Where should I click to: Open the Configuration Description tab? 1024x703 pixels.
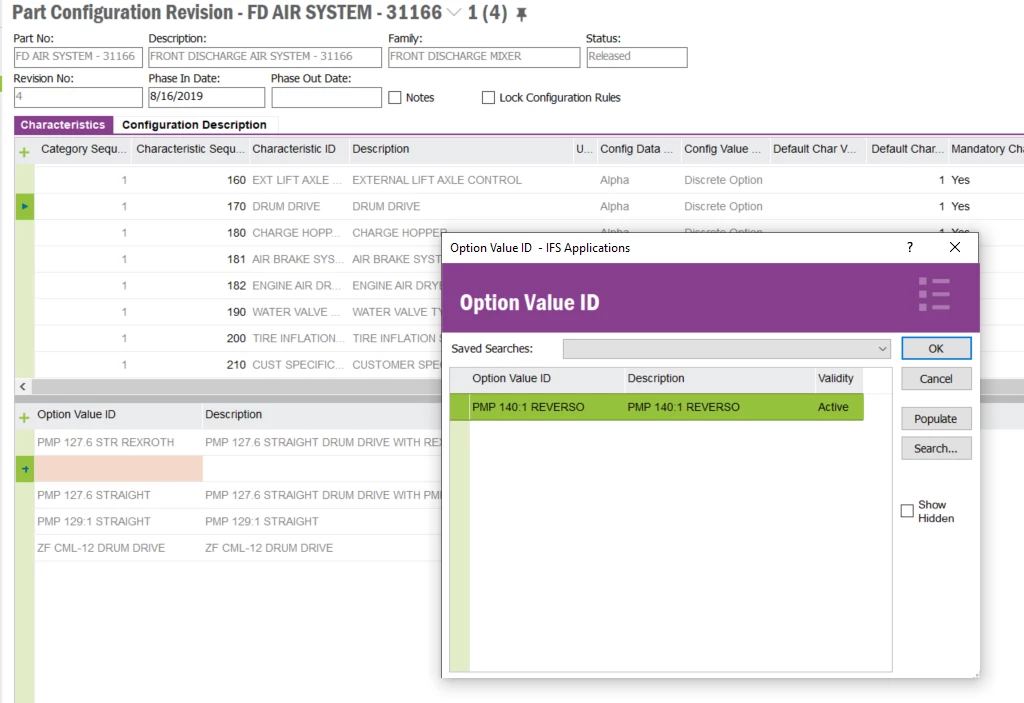pyautogui.click(x=194, y=125)
